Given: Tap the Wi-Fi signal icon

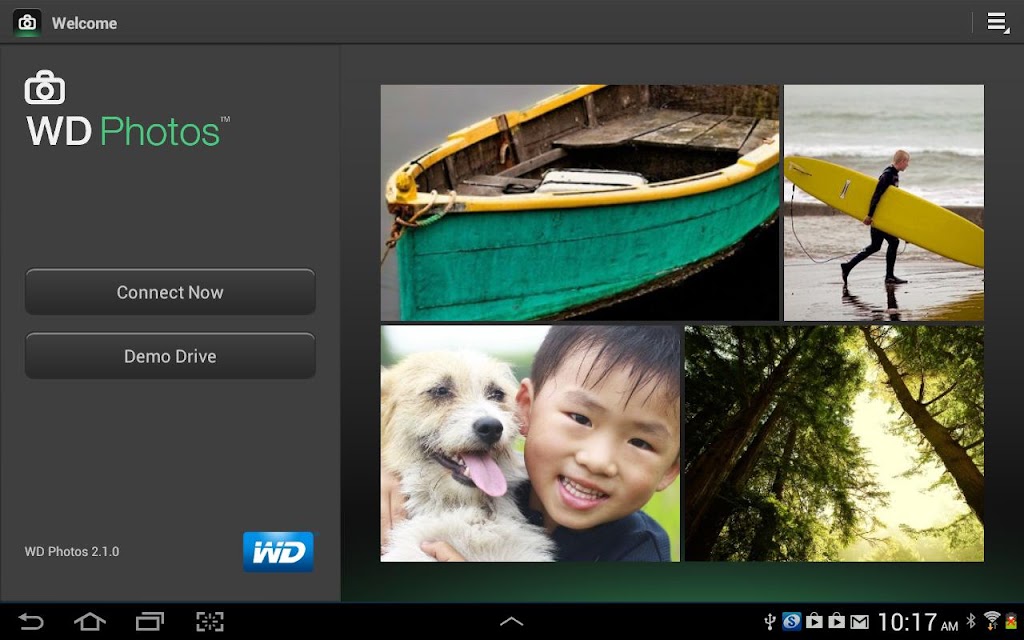Looking at the screenshot, I should pyautogui.click(x=991, y=620).
